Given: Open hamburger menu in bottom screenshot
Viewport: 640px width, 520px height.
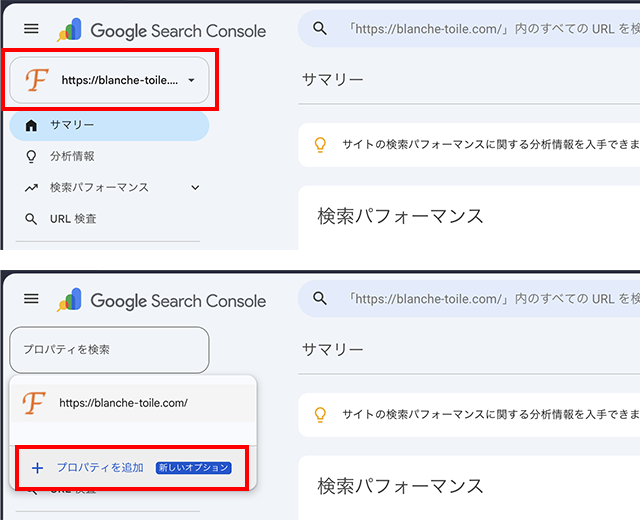Looking at the screenshot, I should click(x=31, y=299).
